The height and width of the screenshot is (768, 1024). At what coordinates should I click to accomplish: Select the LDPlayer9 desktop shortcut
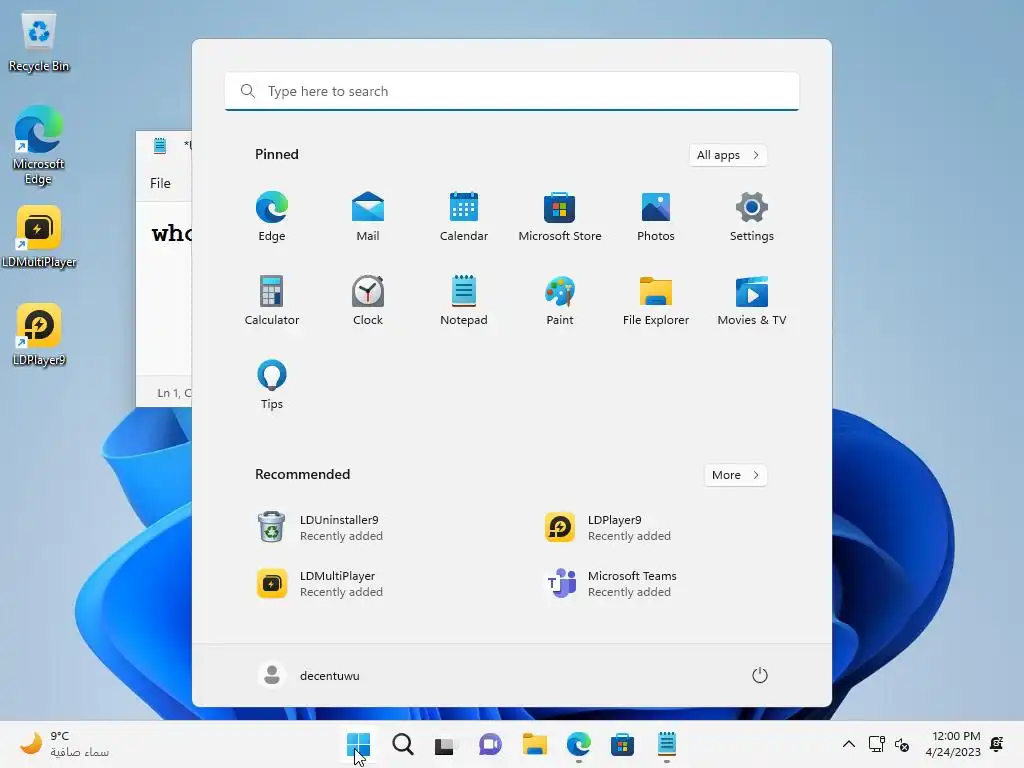(x=39, y=335)
